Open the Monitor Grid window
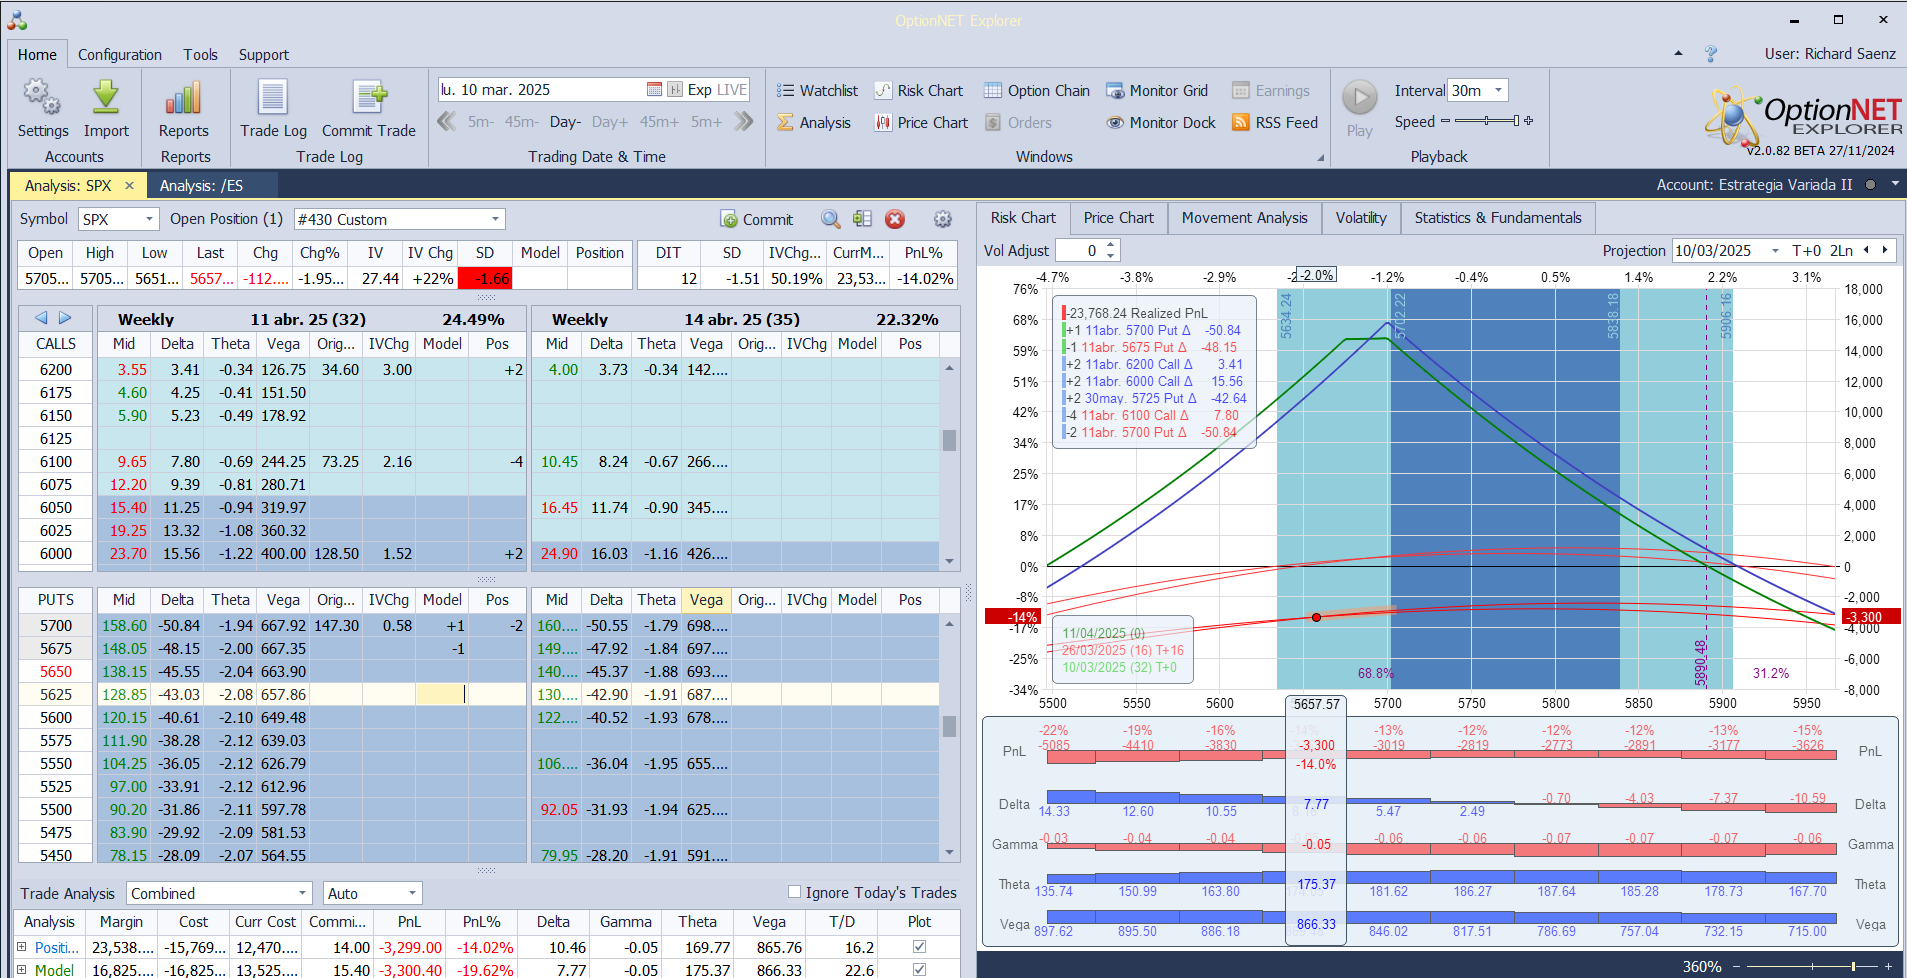 point(1157,91)
